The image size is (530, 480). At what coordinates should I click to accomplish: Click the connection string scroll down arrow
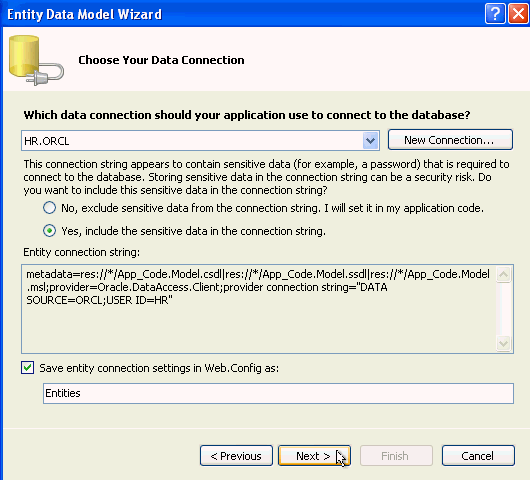coord(504,344)
